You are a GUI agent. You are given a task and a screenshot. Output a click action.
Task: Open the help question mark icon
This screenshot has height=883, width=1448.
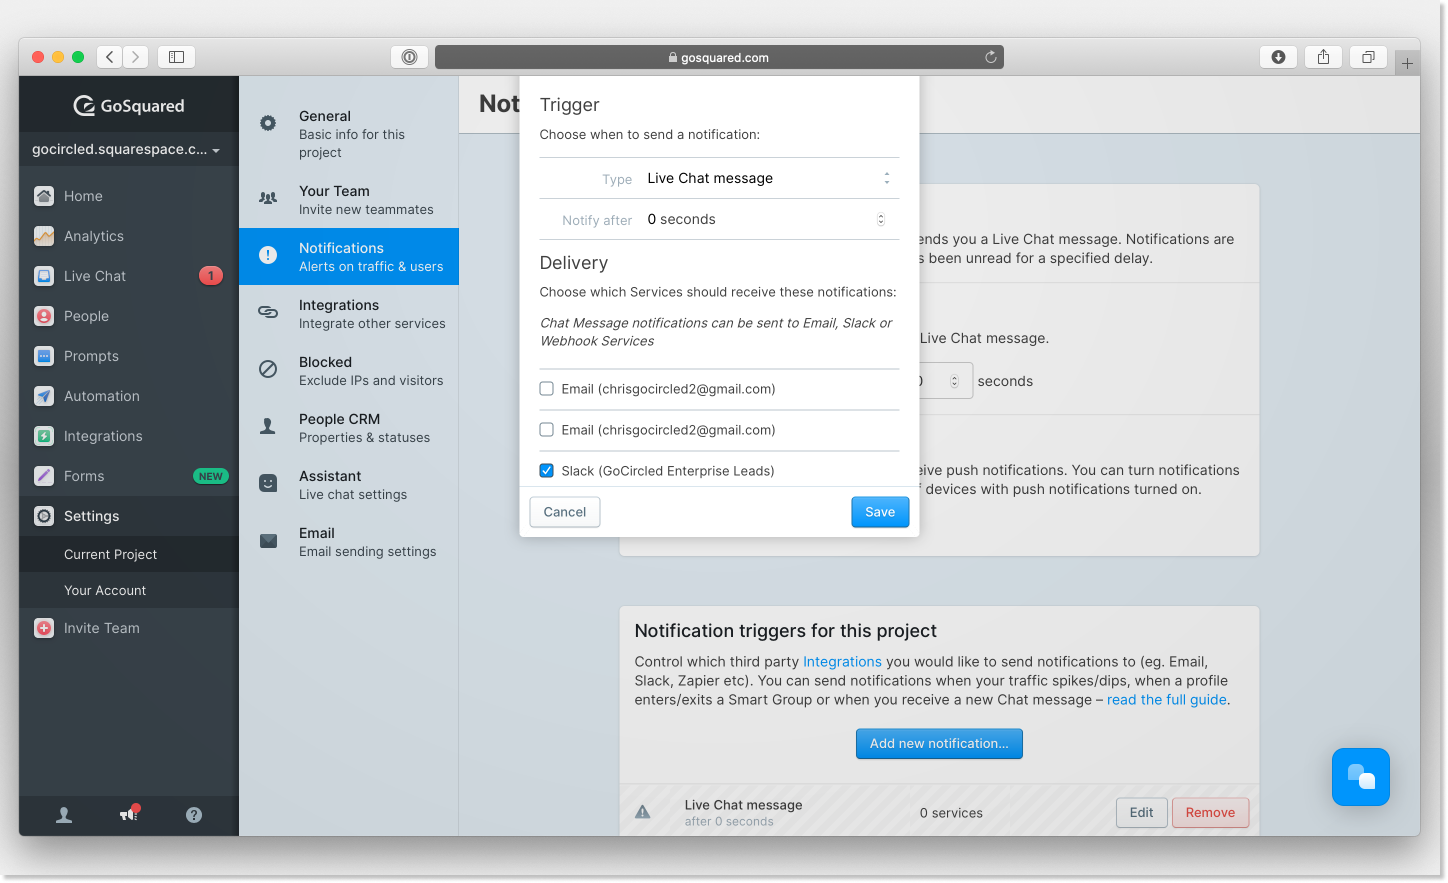click(x=194, y=815)
